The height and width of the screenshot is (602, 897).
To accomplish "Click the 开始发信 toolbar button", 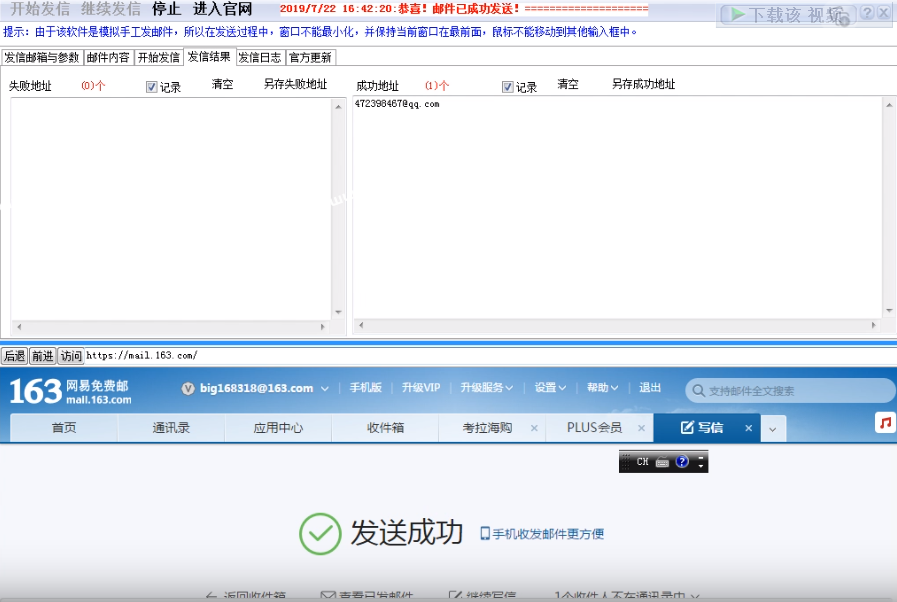I will click(39, 9).
